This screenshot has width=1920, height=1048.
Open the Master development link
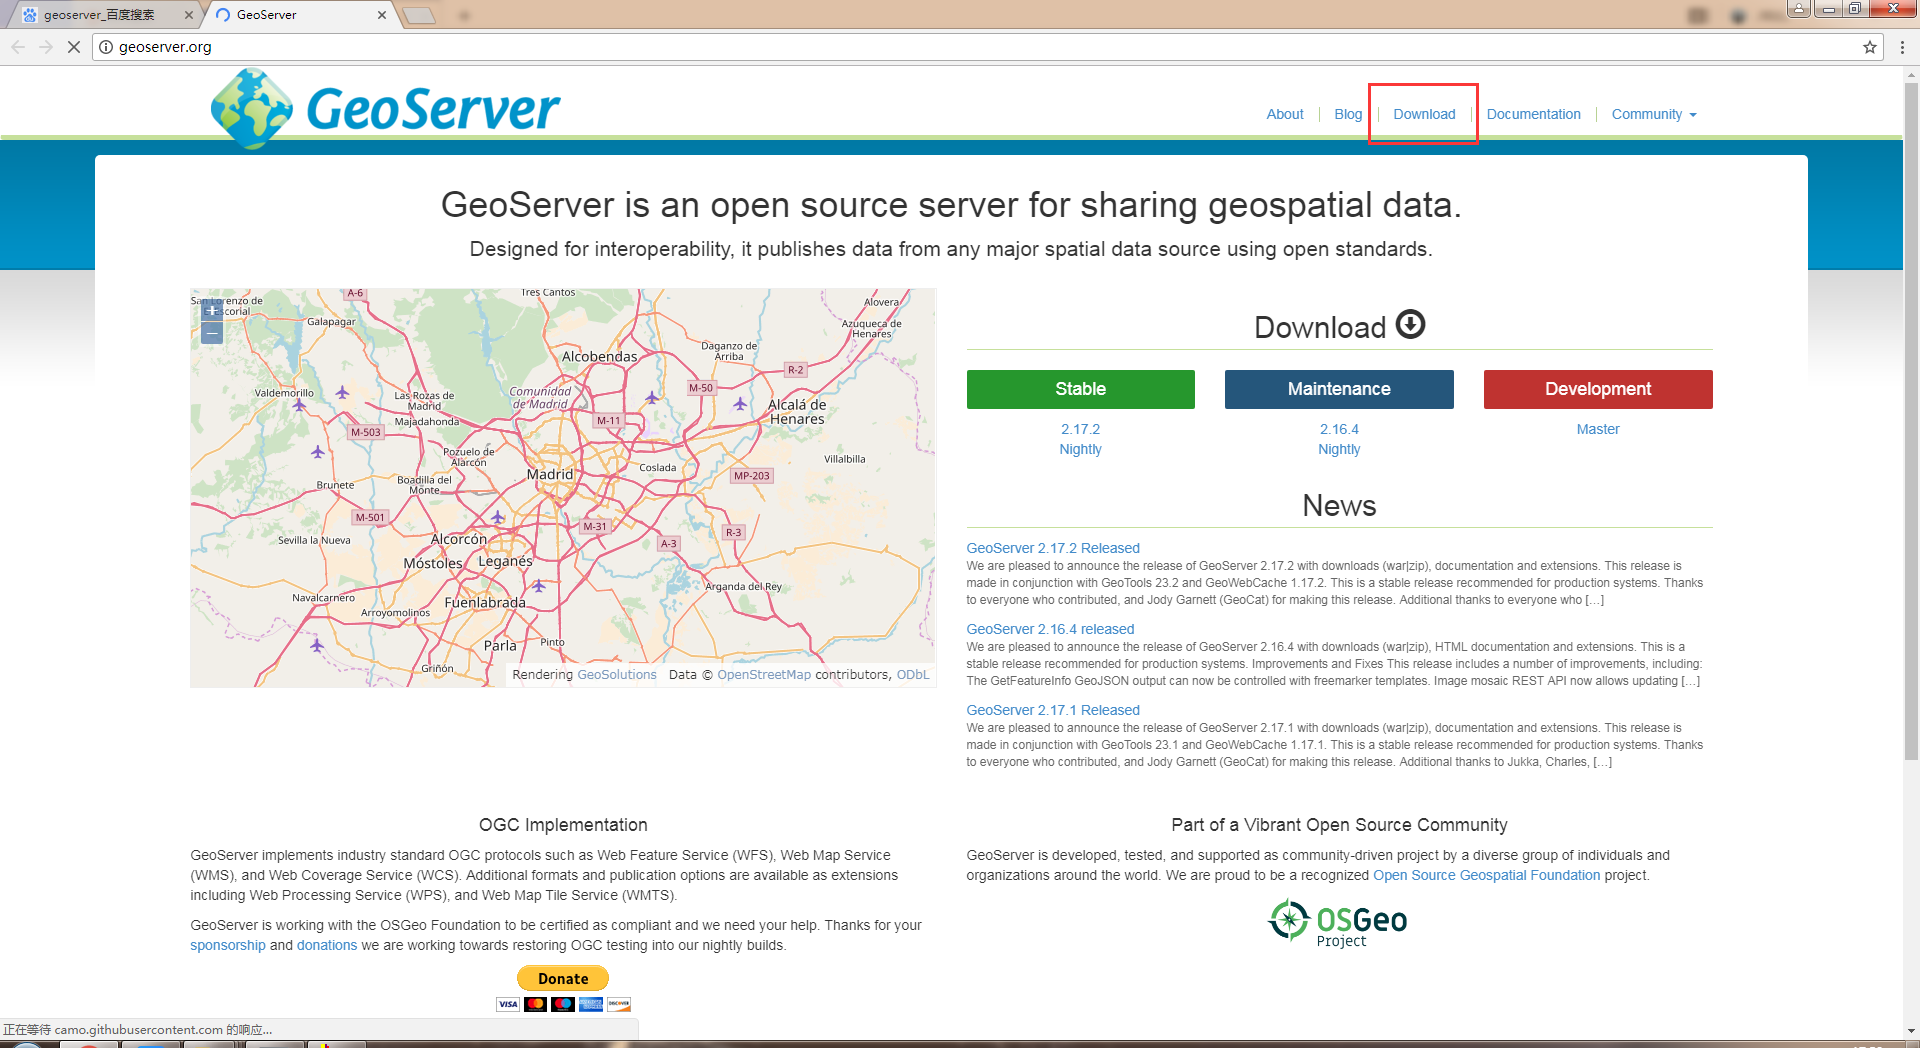1598,429
